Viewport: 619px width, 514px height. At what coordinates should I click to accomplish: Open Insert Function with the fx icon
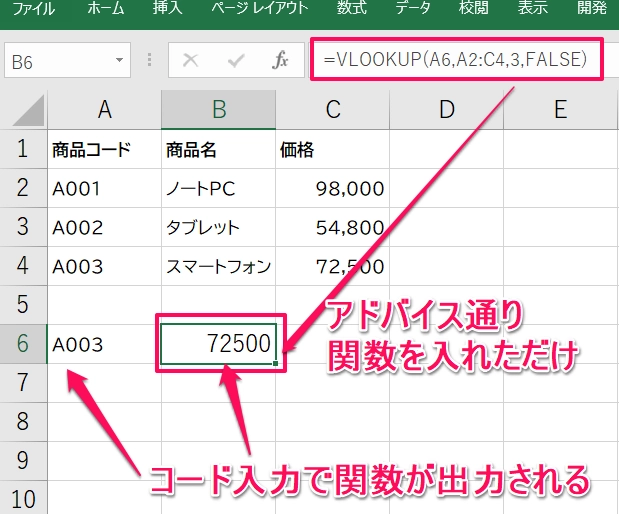tap(280, 60)
